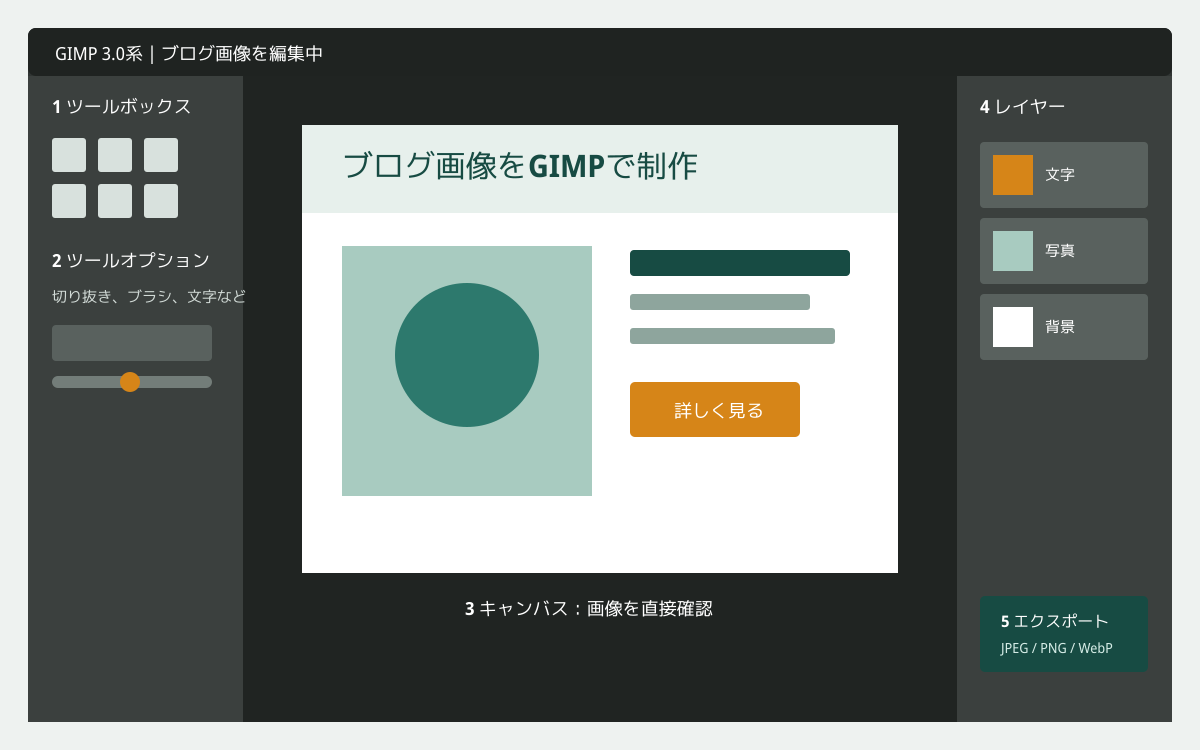Click the ツールボックス panel heading

[121, 107]
